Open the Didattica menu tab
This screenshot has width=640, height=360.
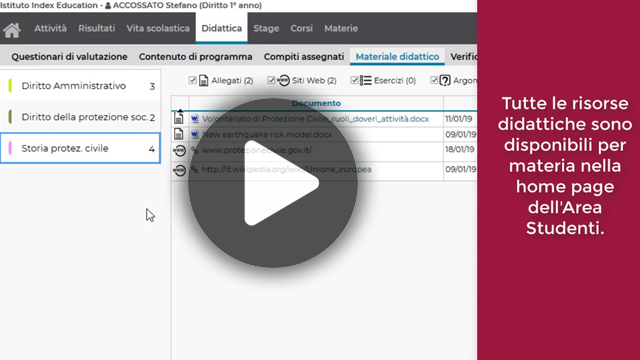222,28
